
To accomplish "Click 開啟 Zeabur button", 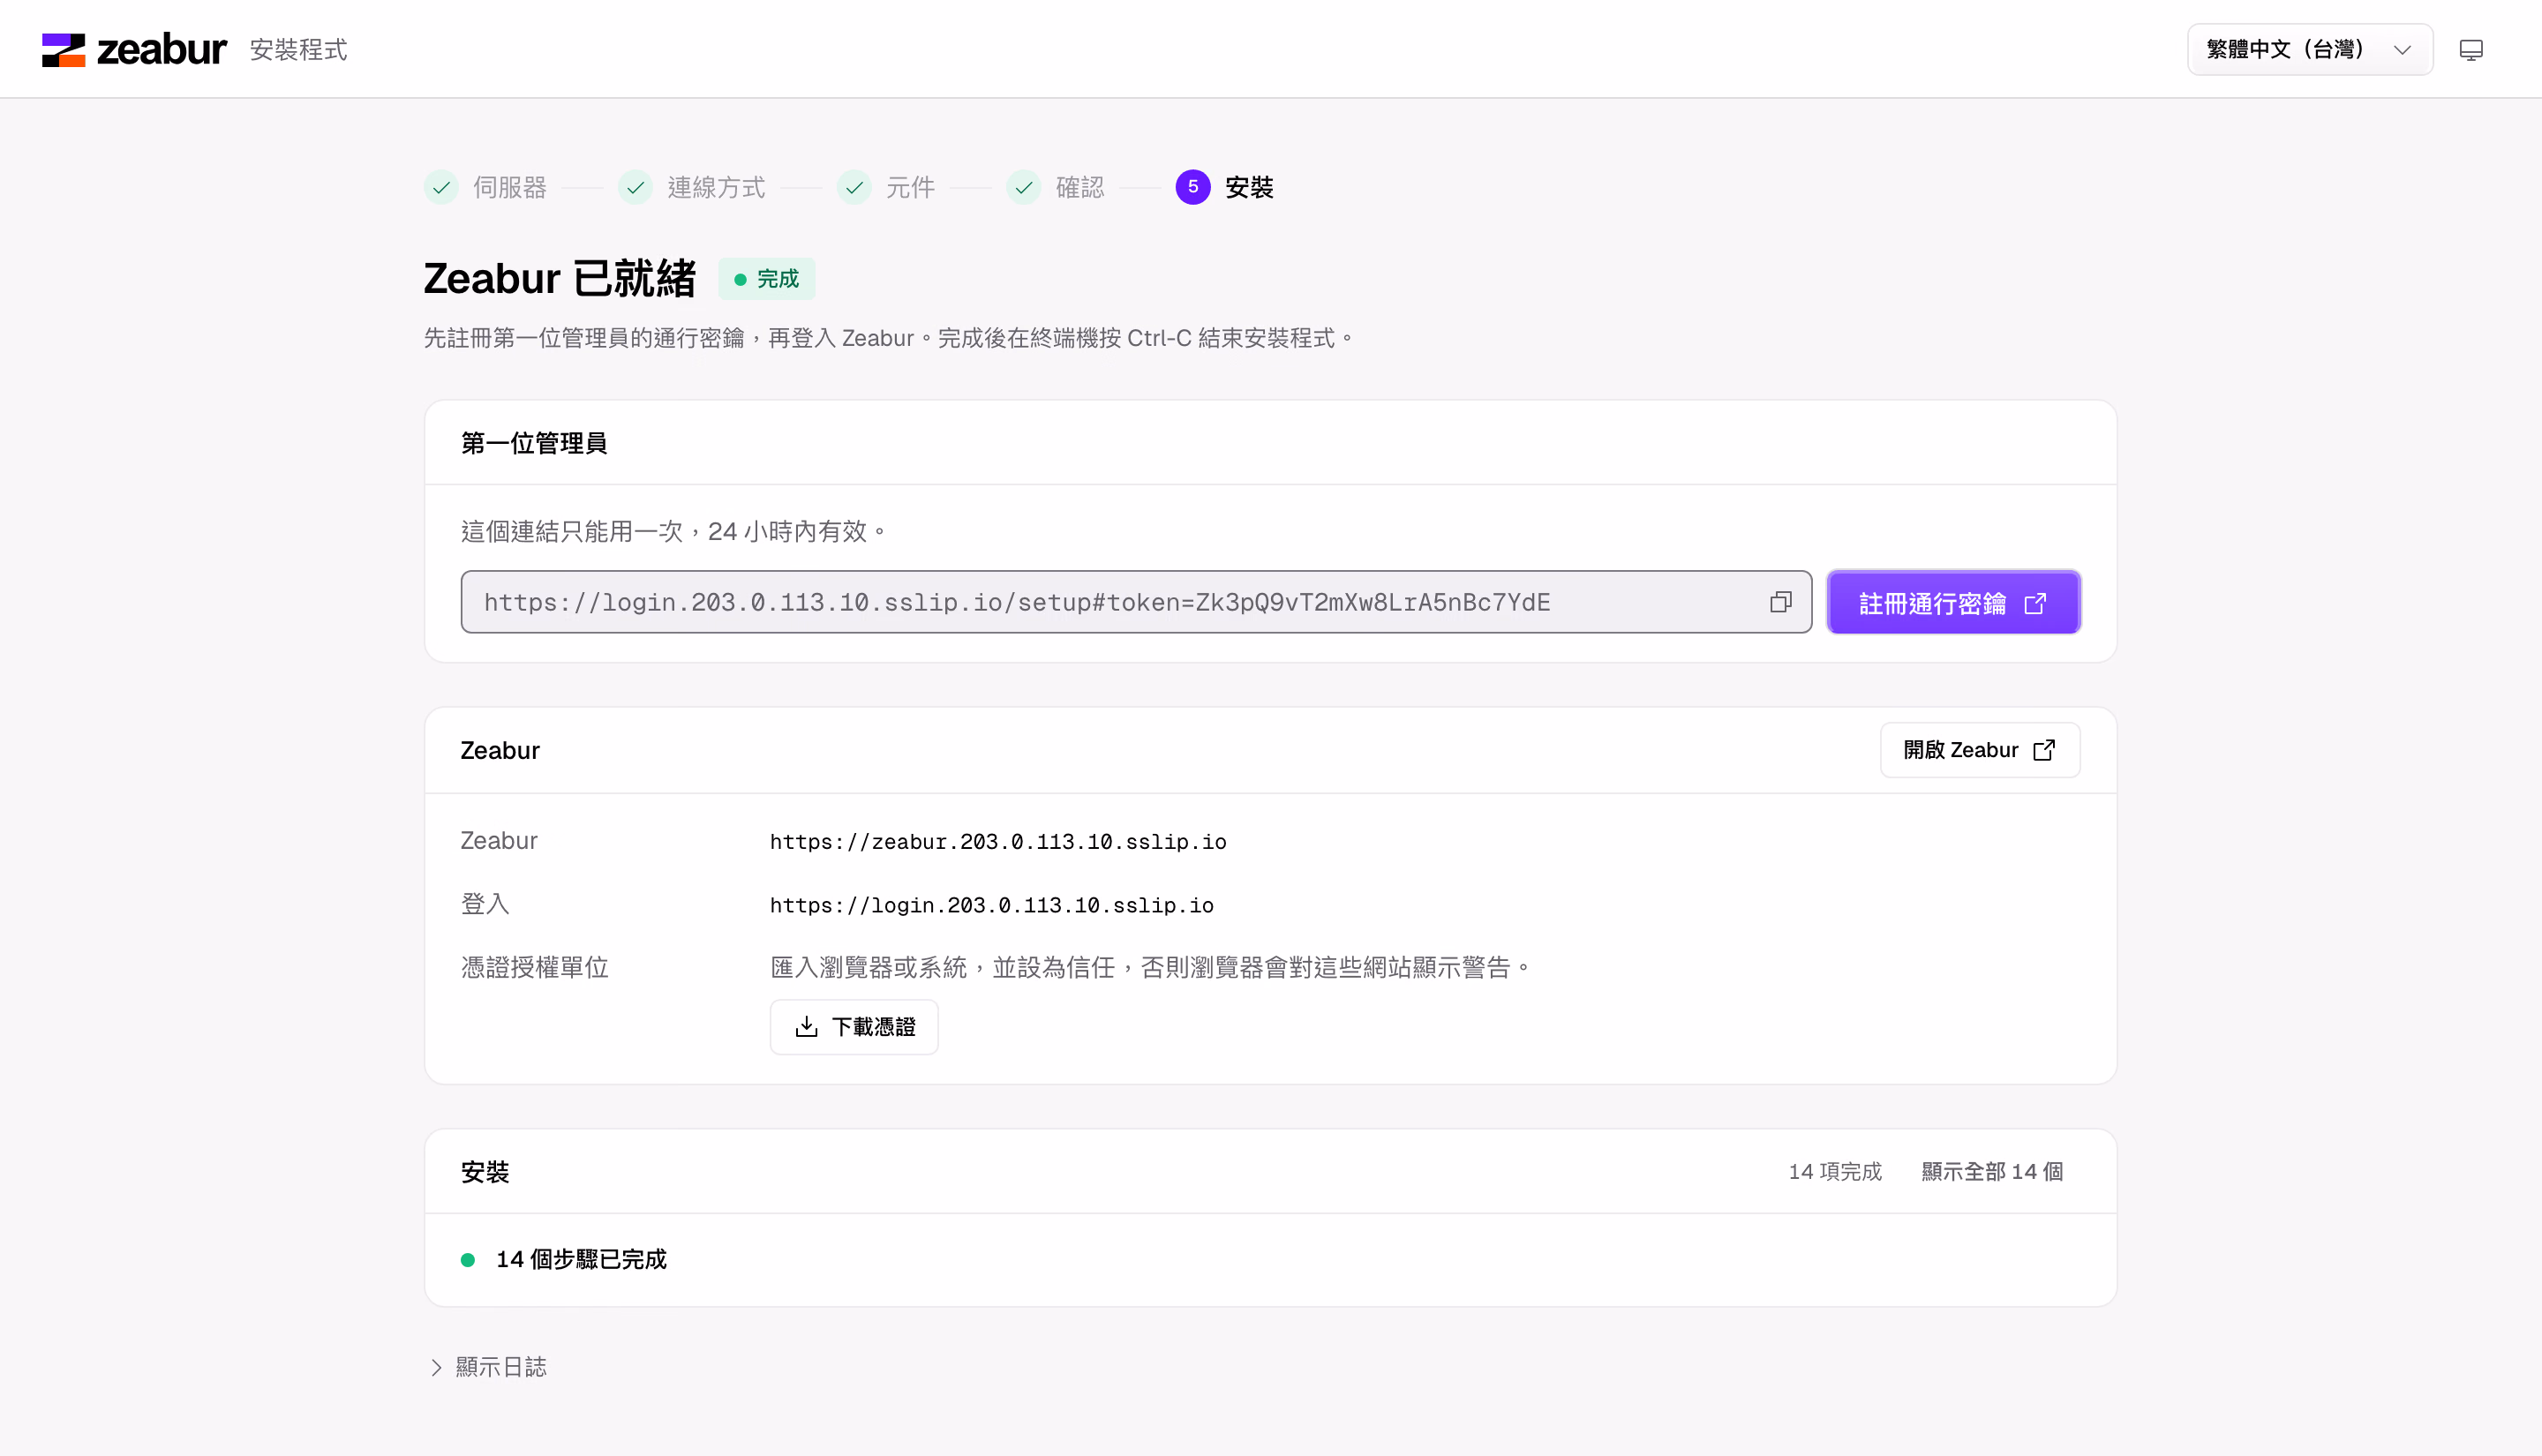I will point(1979,750).
